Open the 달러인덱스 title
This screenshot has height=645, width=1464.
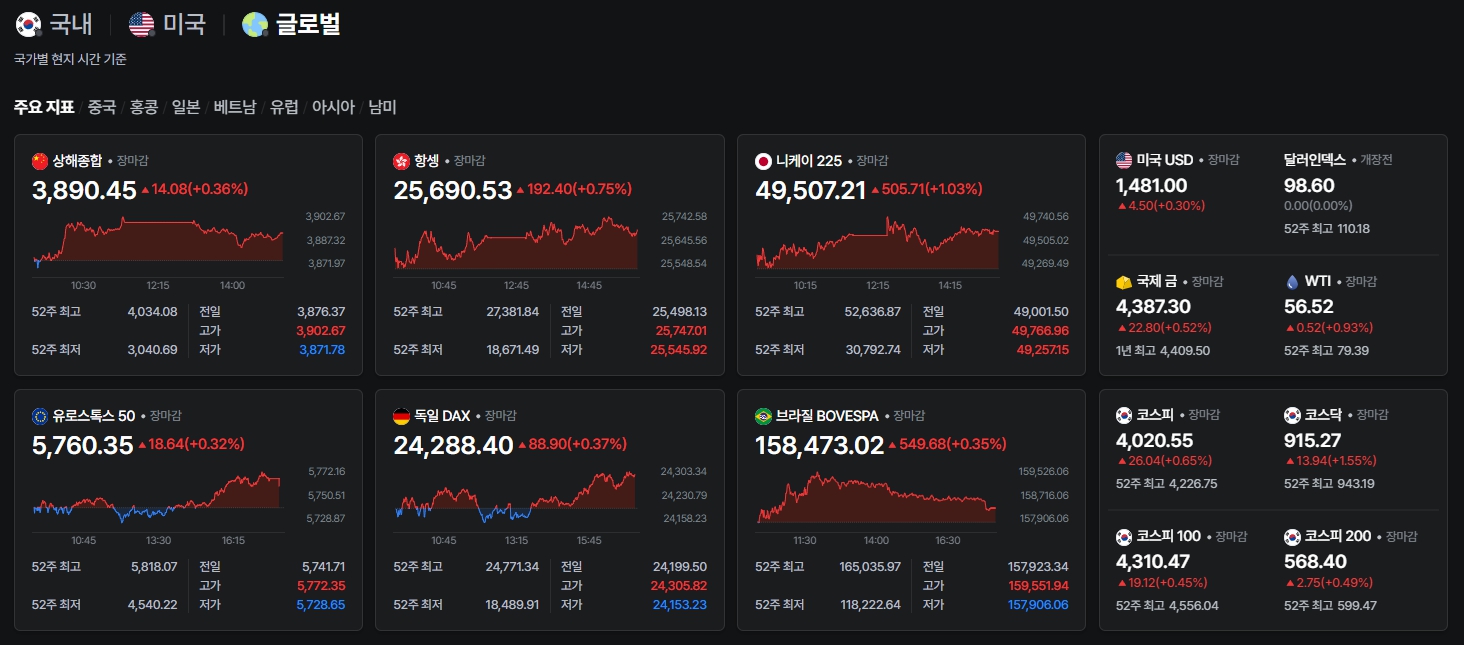point(1315,160)
